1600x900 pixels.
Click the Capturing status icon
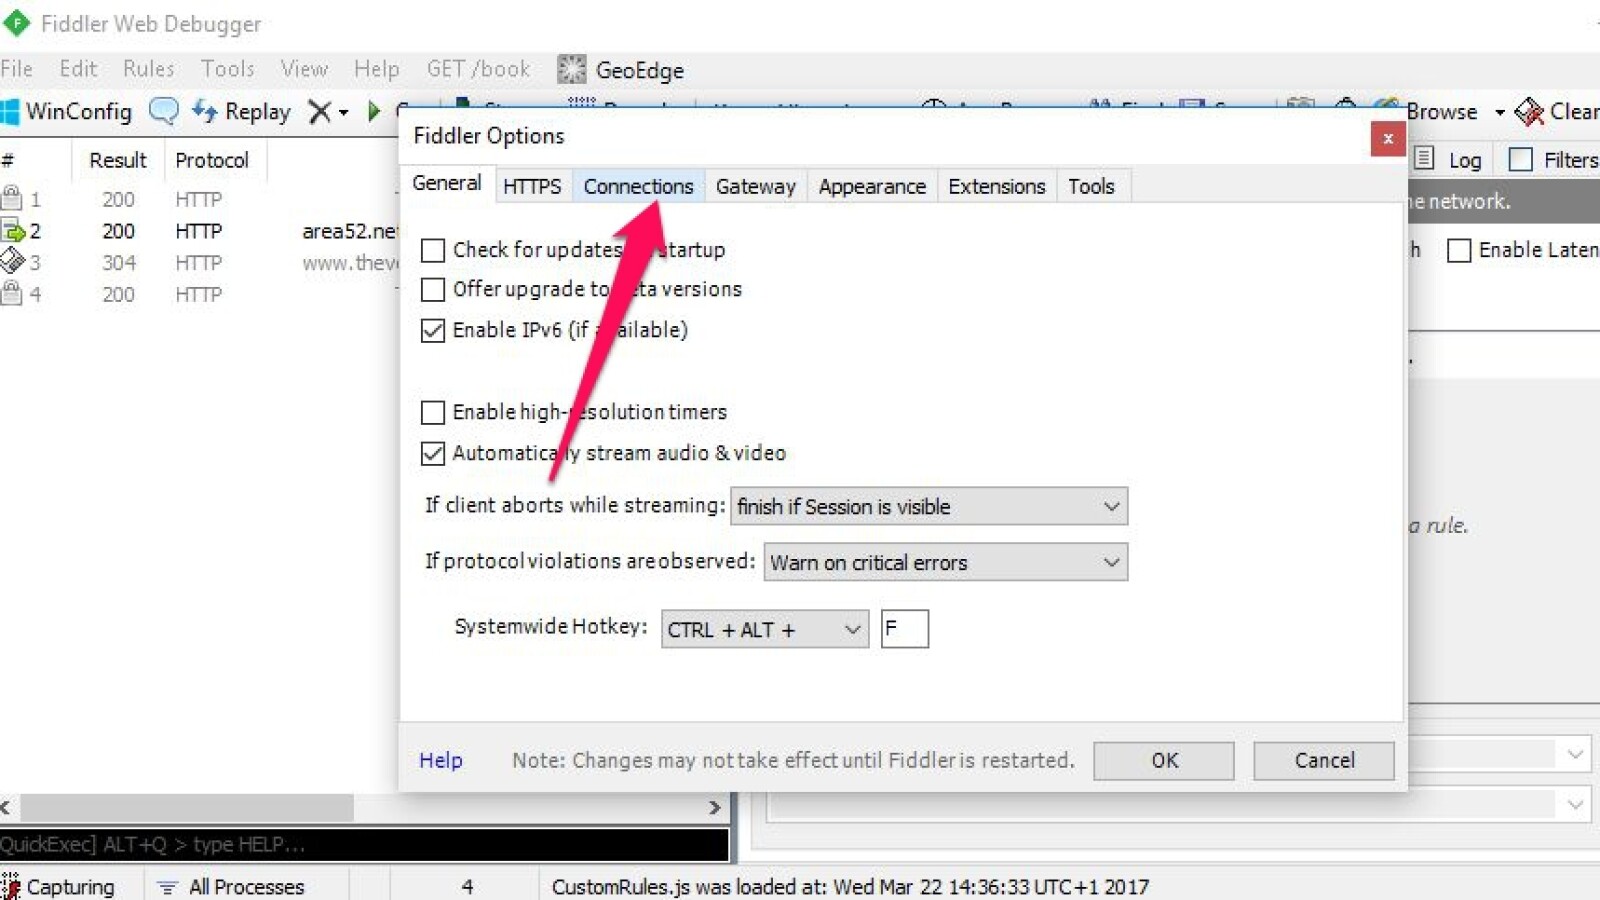coord(11,886)
